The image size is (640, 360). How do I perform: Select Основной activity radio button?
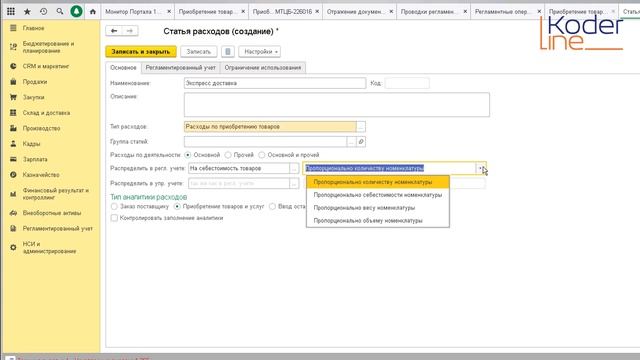click(188, 155)
